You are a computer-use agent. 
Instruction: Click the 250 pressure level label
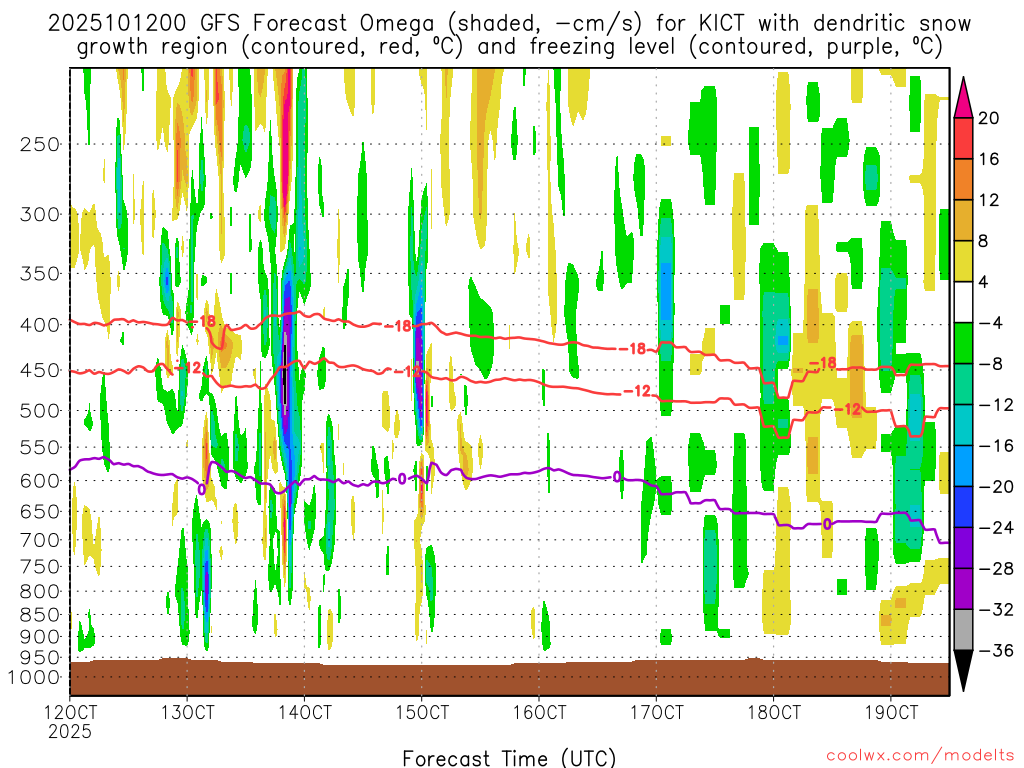pyautogui.click(x=40, y=144)
